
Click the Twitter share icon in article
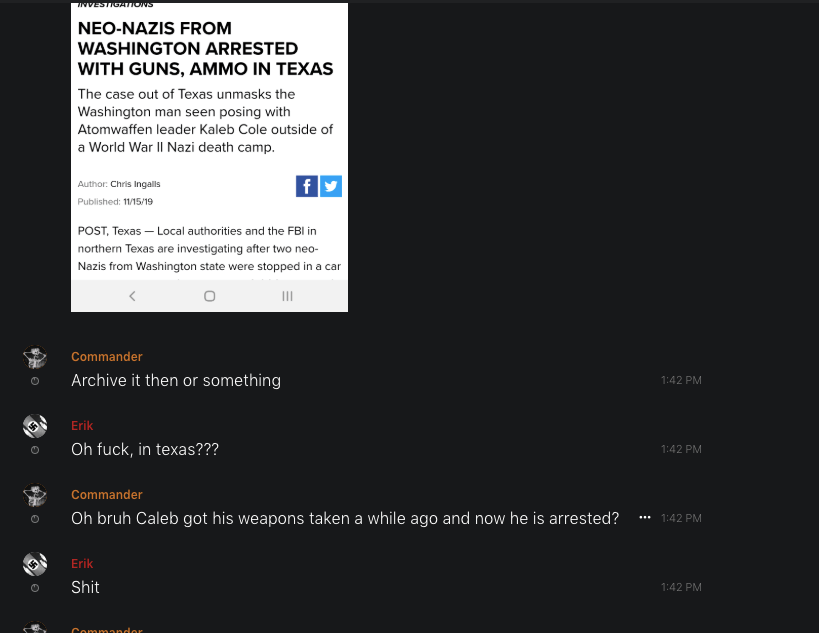(x=331, y=186)
